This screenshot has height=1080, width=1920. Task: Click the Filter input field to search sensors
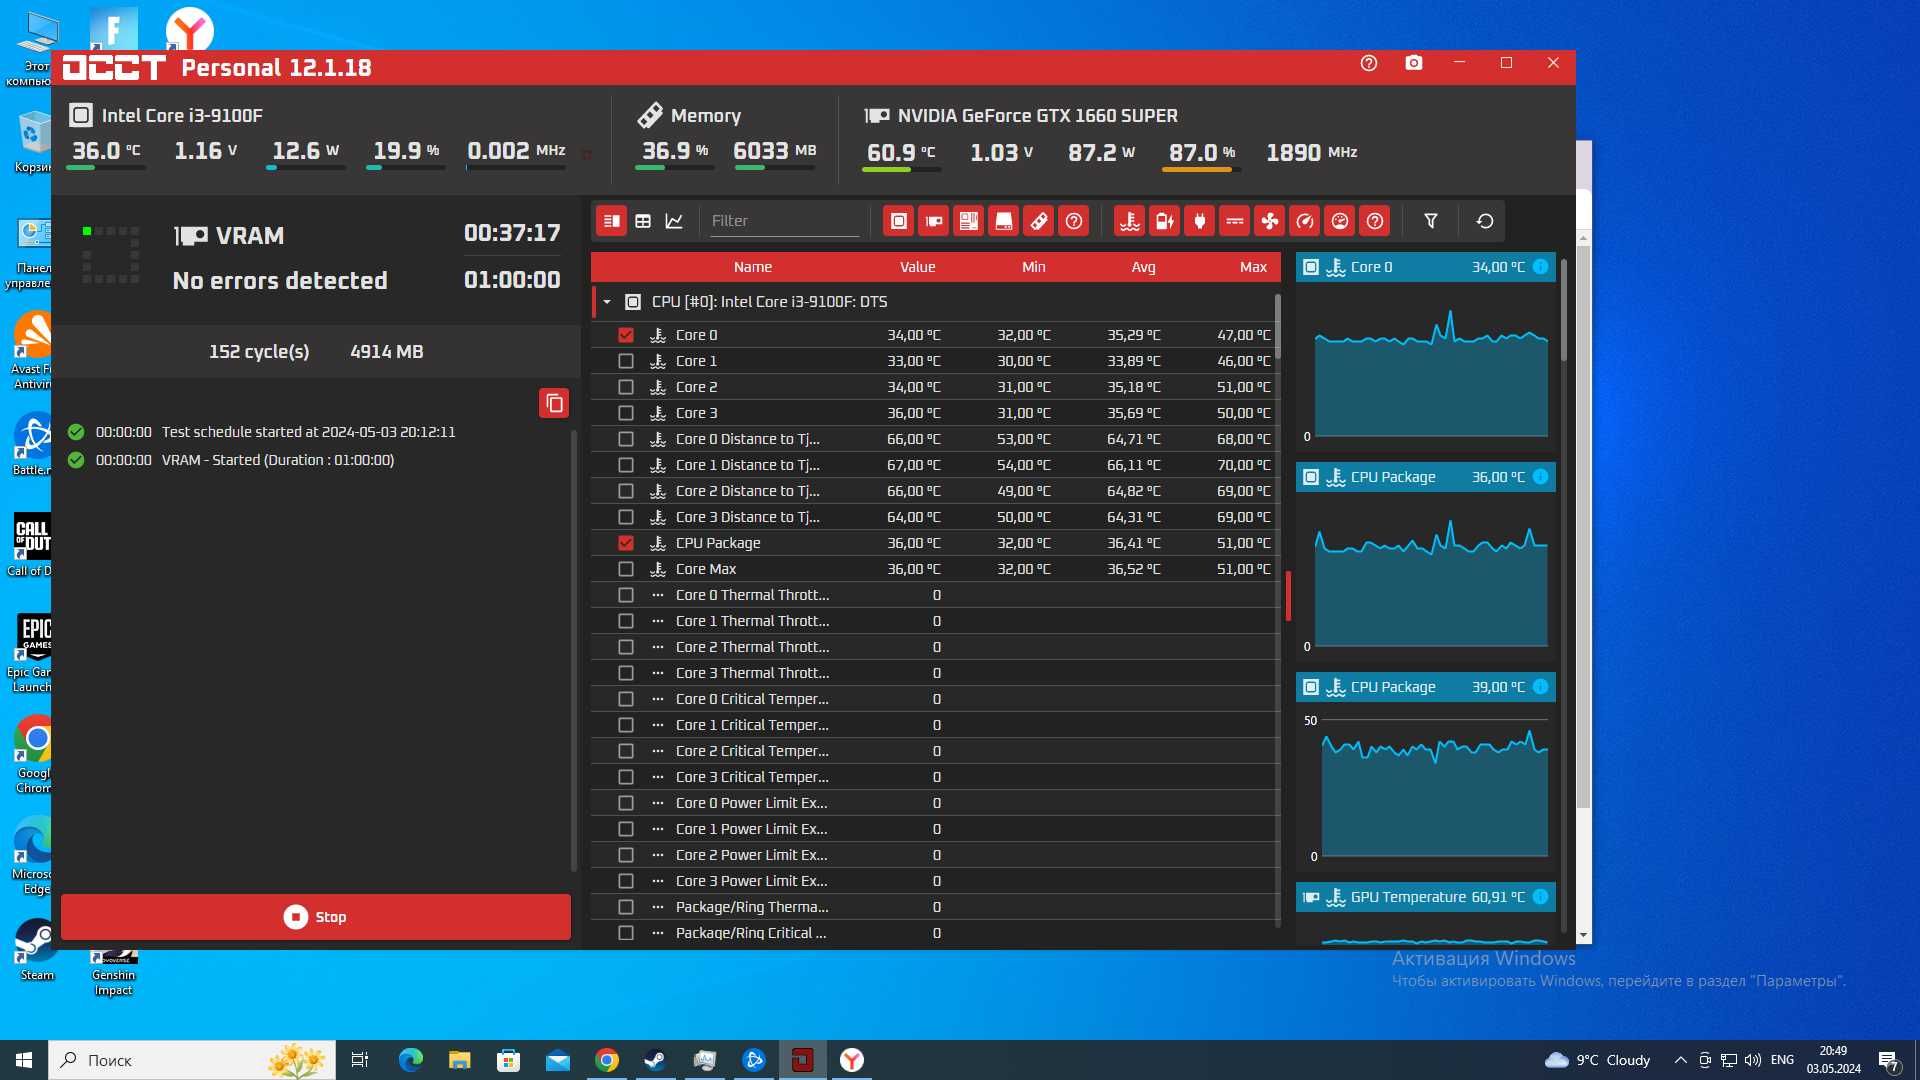(785, 220)
